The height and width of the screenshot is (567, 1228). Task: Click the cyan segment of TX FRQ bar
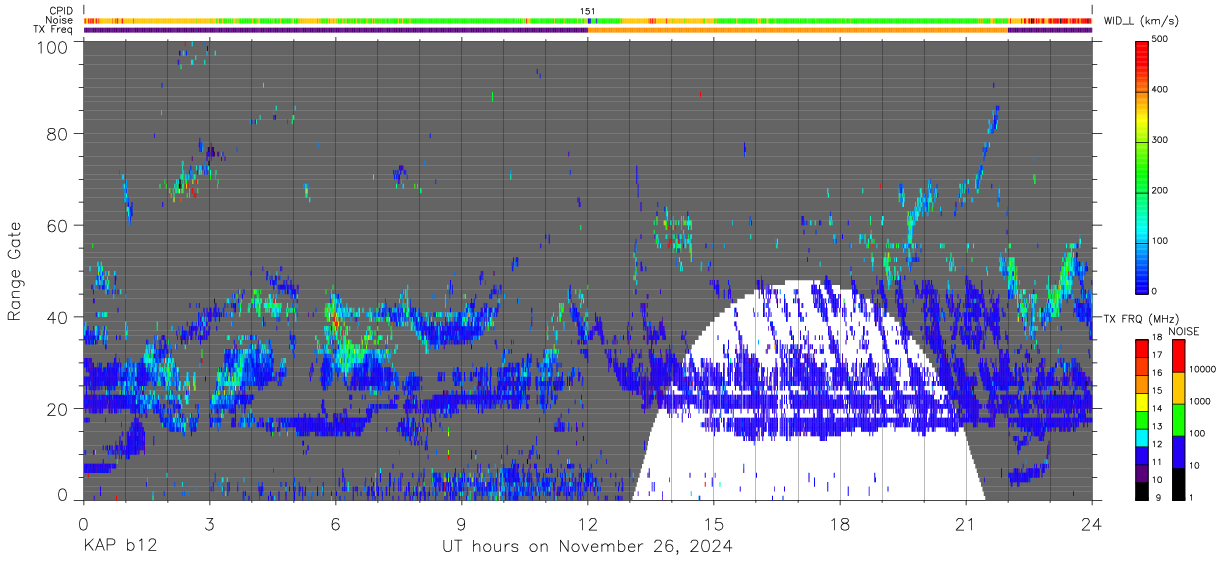1141,436
